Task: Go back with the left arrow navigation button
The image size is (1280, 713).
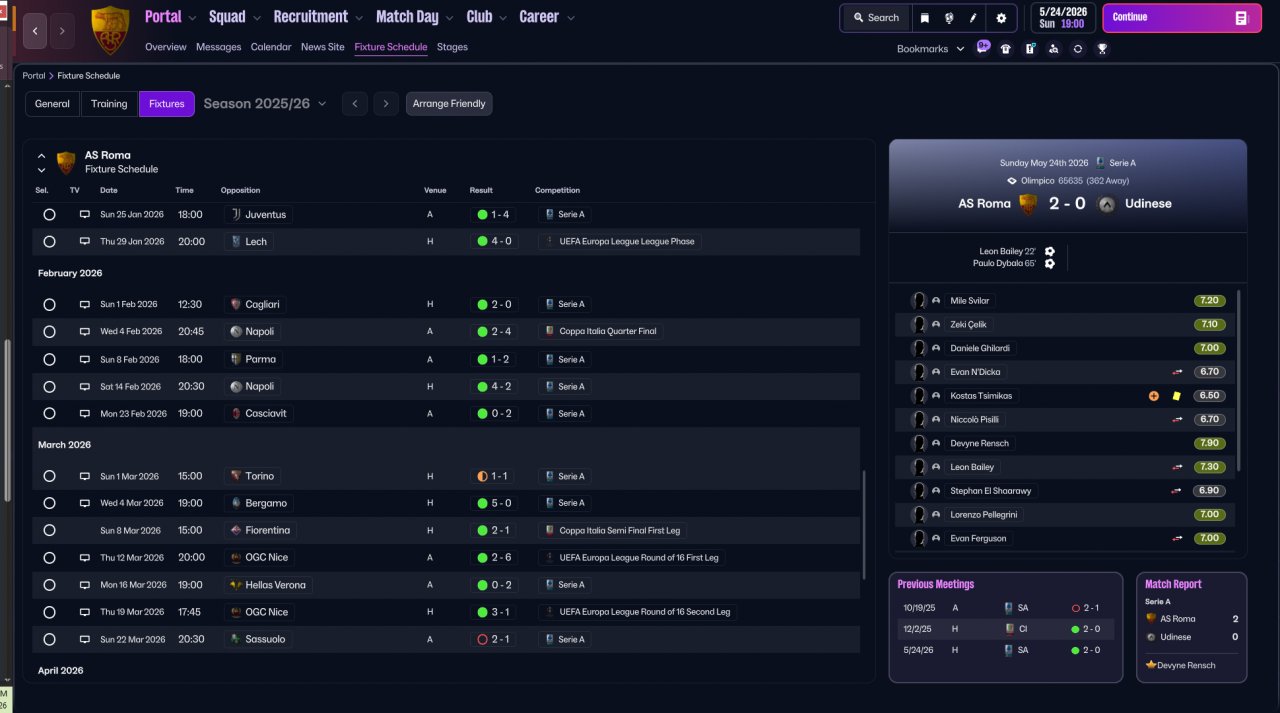Action: point(35,31)
